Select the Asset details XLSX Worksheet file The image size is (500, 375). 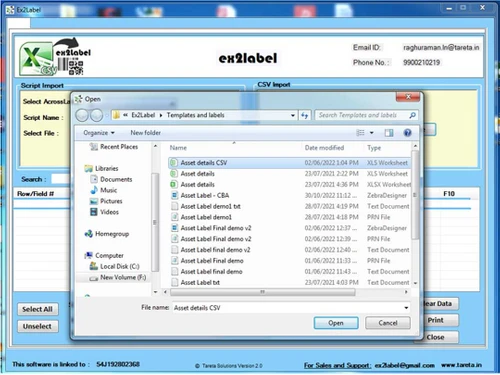click(289, 184)
